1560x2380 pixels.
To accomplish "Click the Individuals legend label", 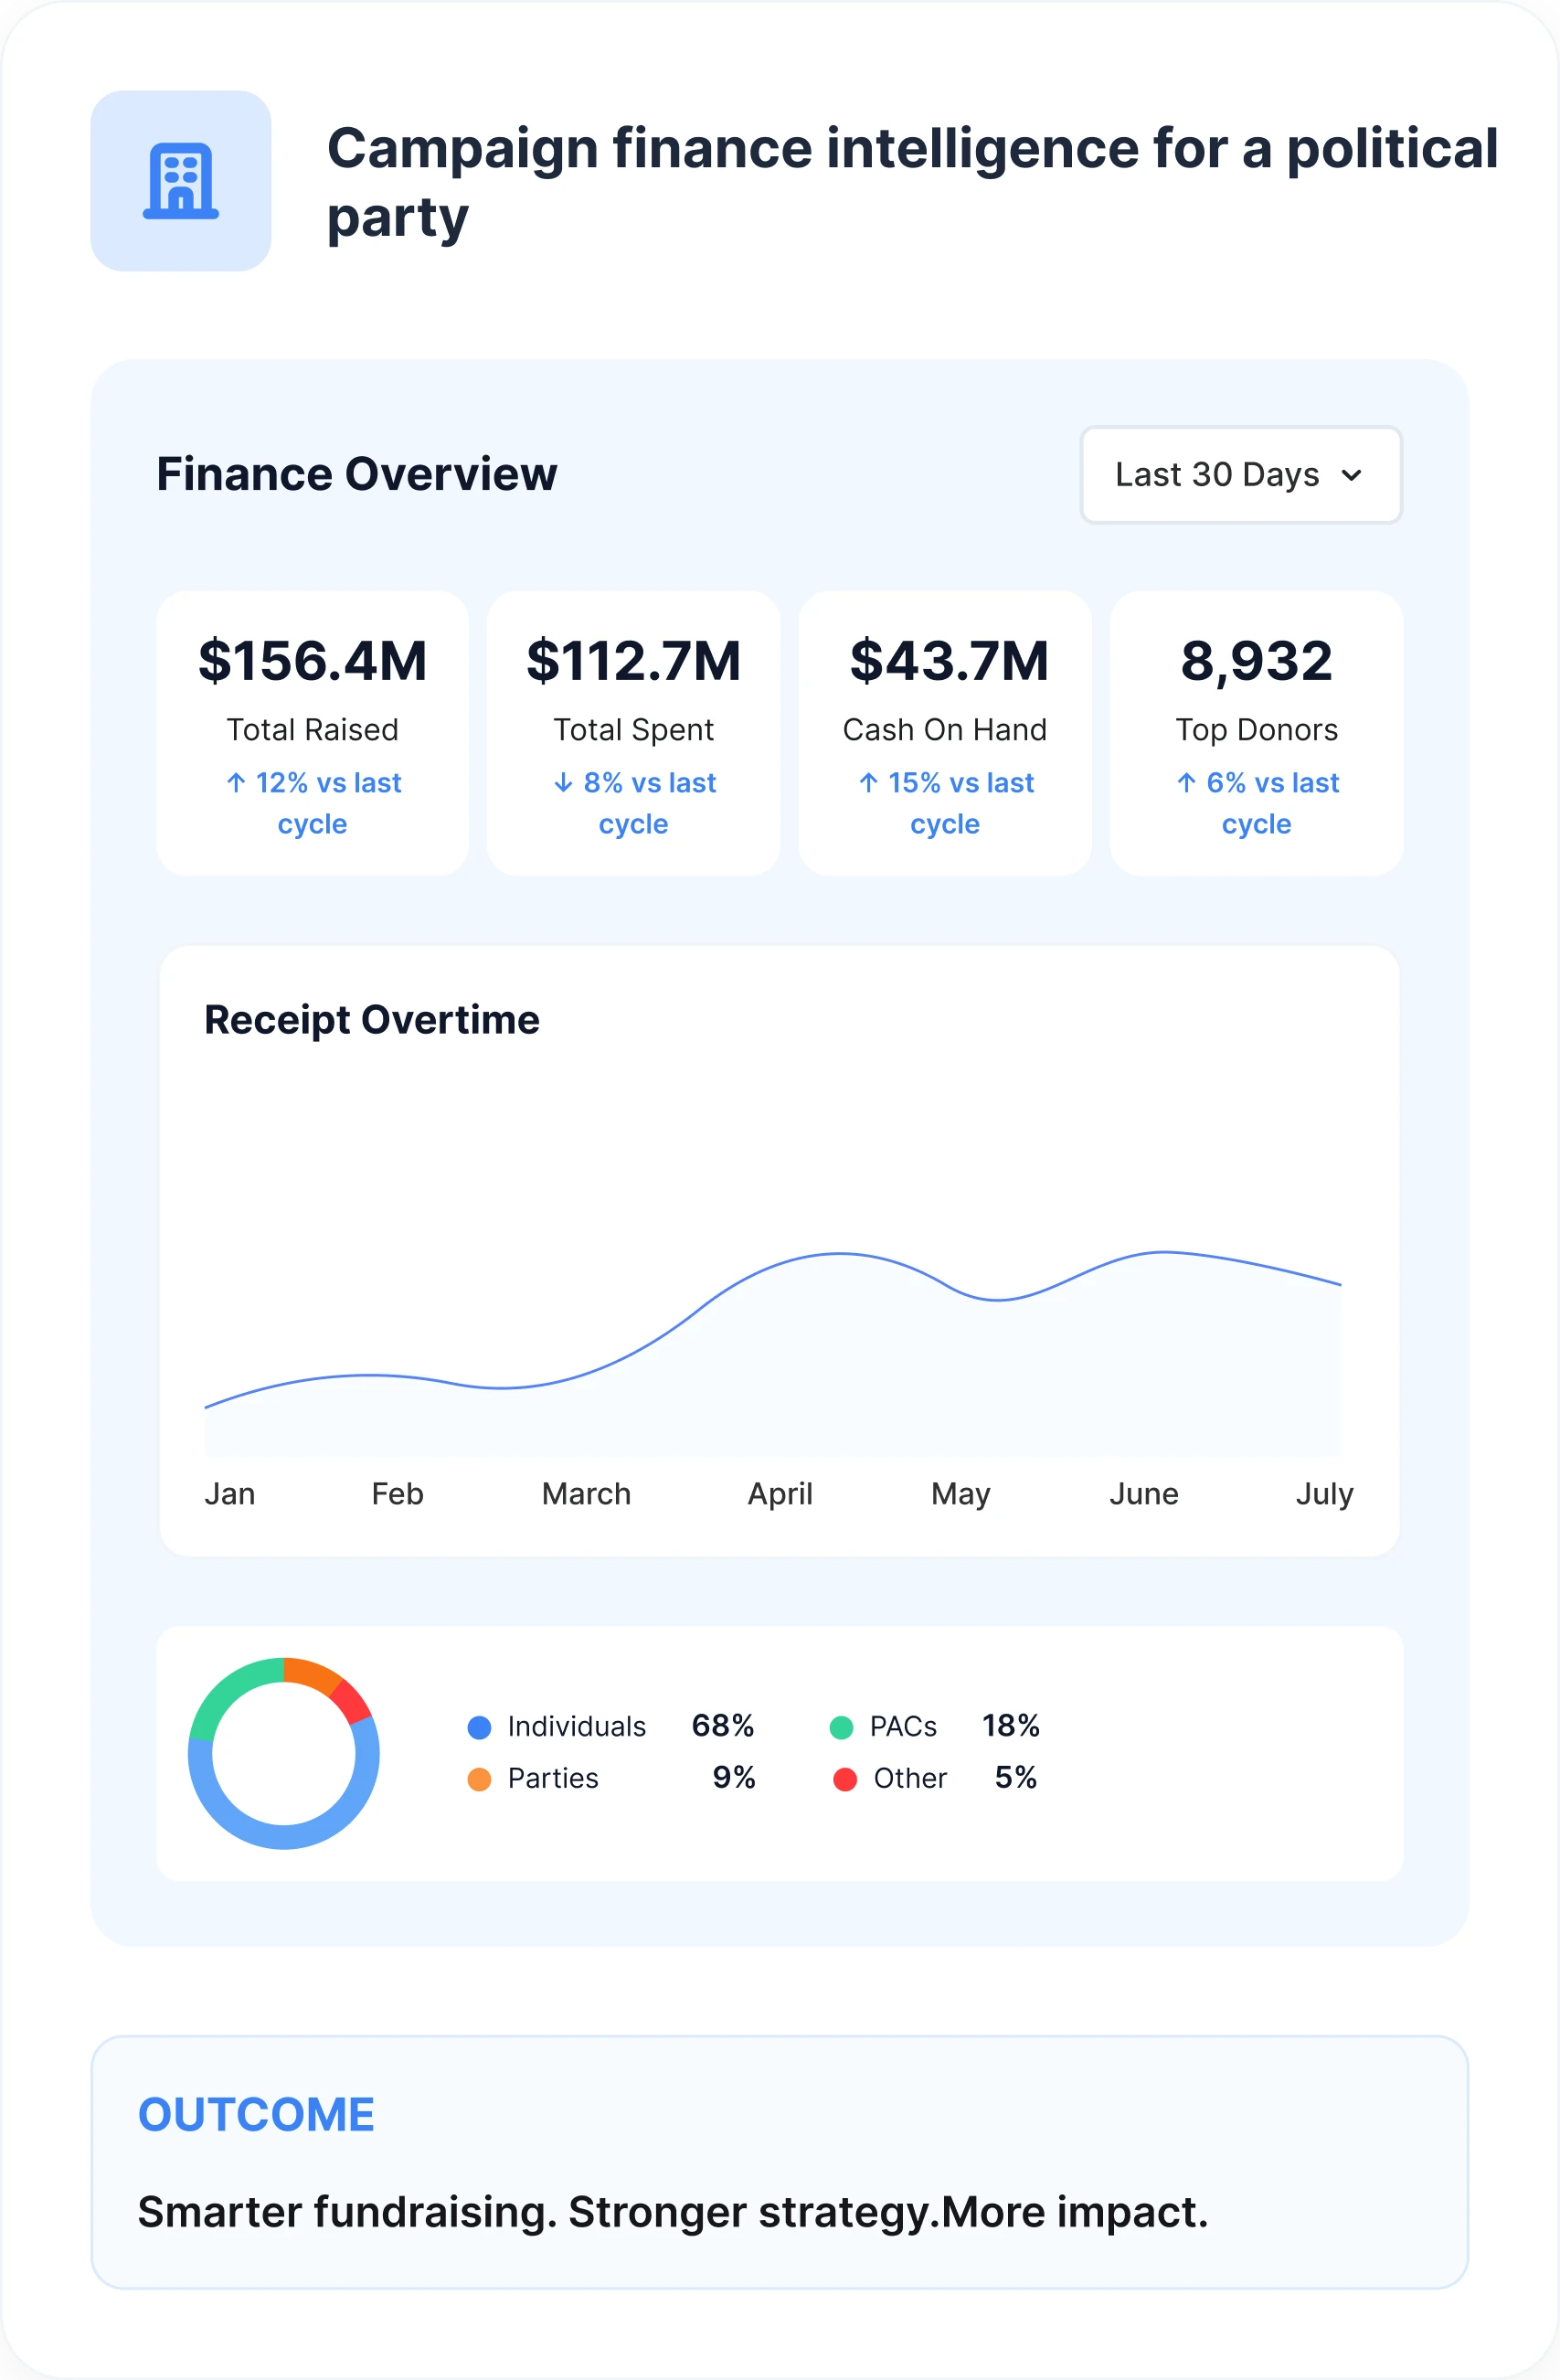I will [577, 1727].
